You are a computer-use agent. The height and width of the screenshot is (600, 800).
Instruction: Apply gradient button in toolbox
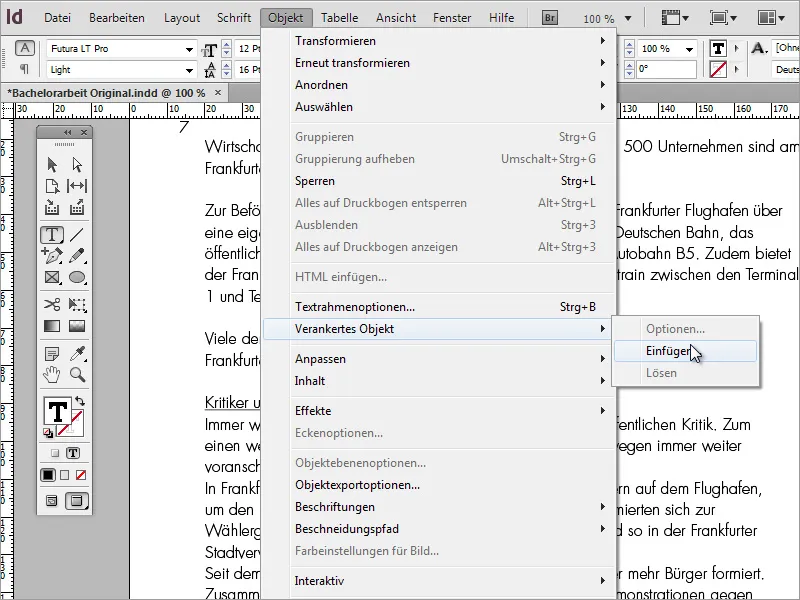(64, 475)
